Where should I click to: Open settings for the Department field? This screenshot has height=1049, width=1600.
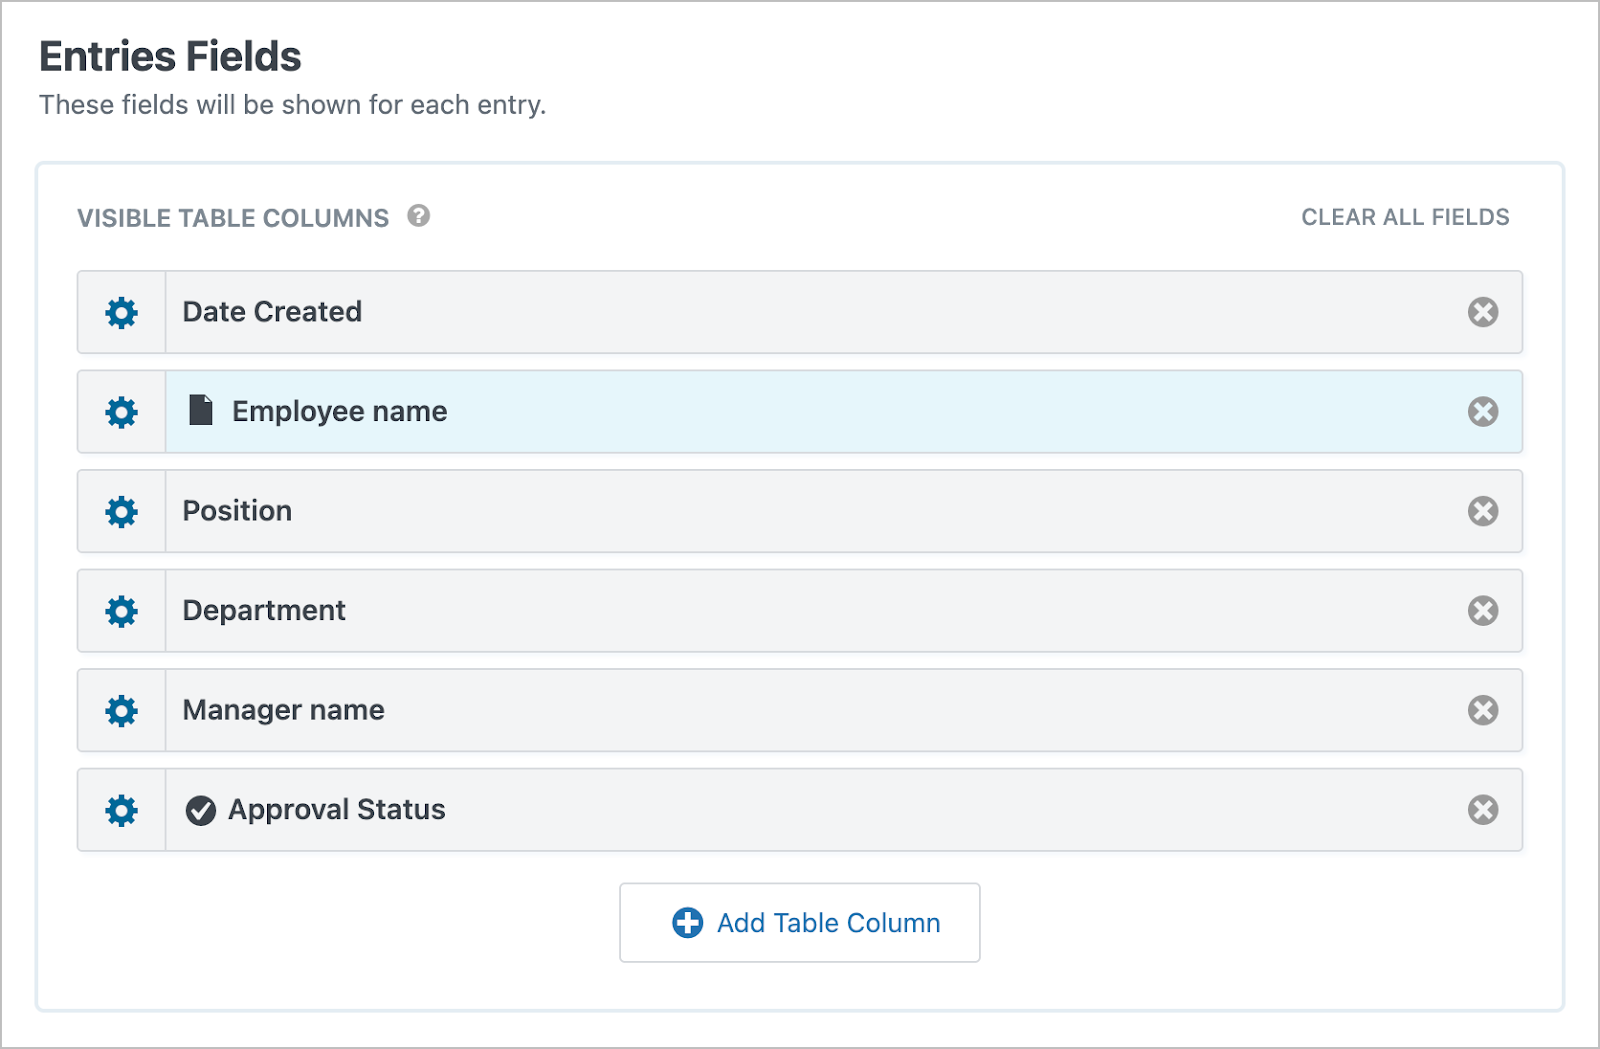coord(120,610)
